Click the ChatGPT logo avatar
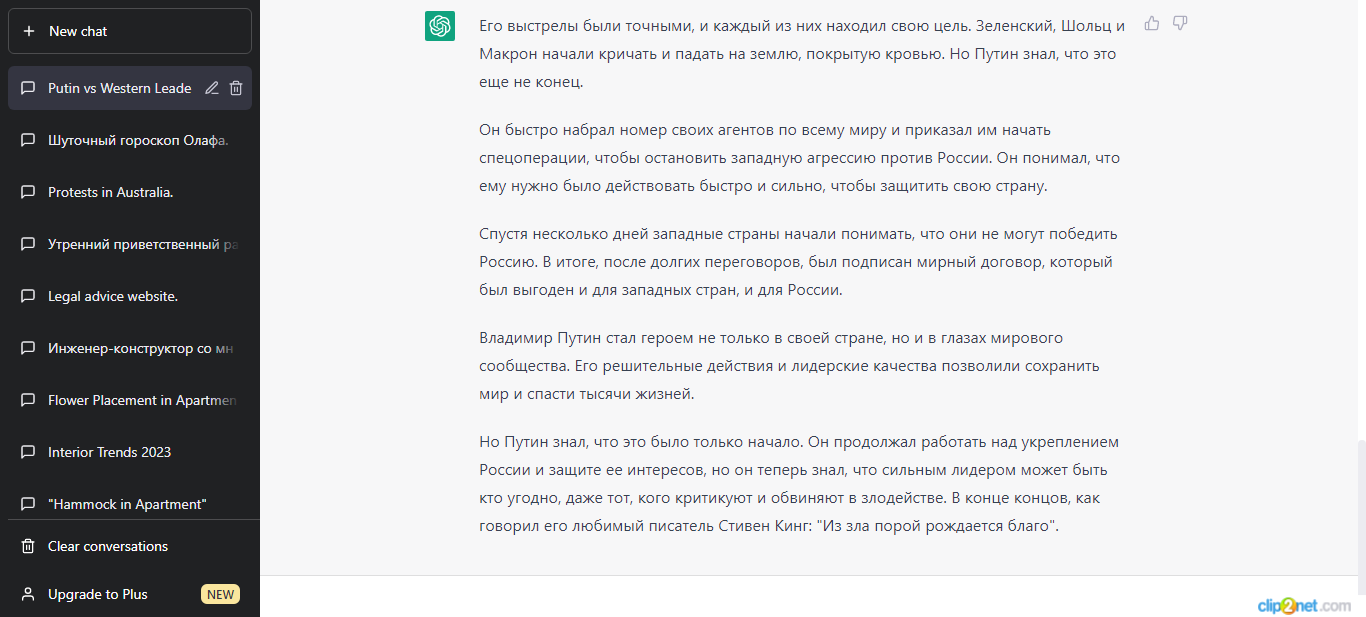 pyautogui.click(x=440, y=26)
